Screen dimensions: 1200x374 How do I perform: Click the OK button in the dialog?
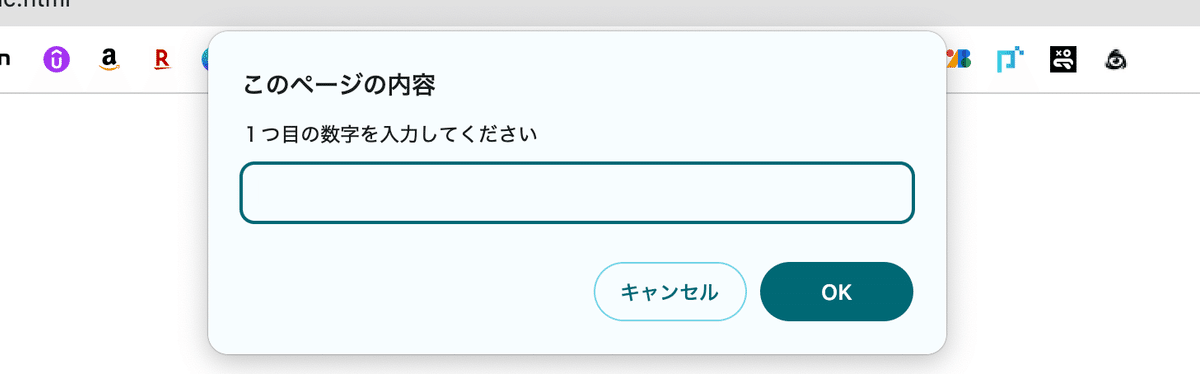pos(836,292)
